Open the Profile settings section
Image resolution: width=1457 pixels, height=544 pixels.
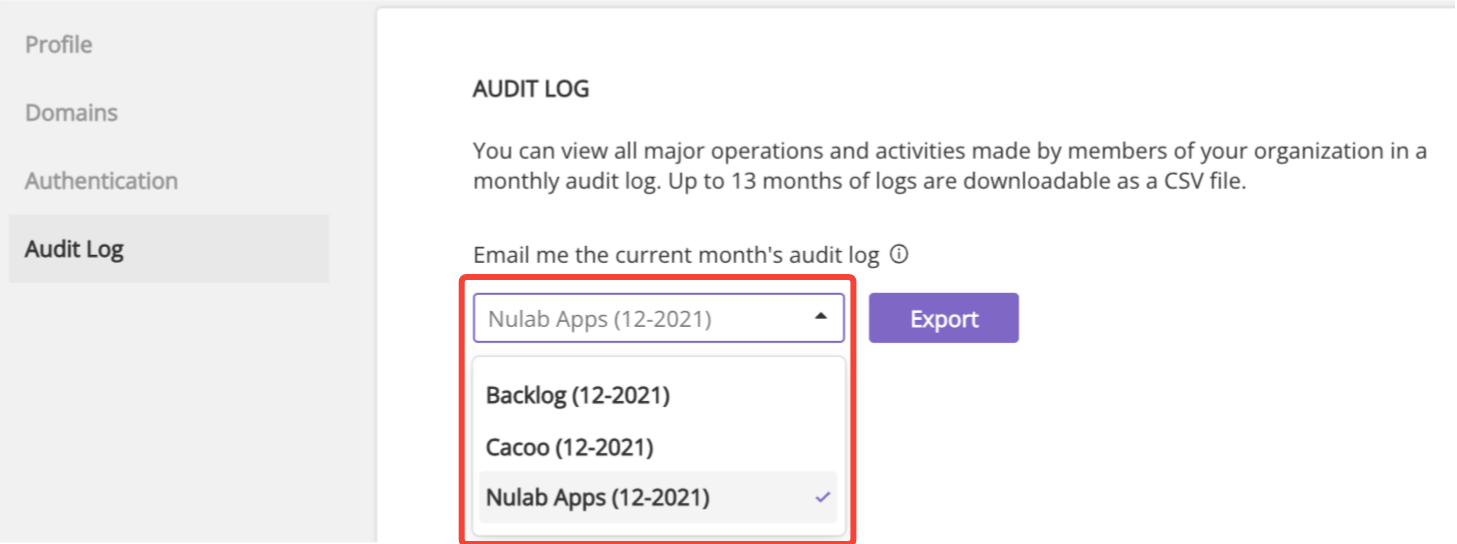pos(59,45)
